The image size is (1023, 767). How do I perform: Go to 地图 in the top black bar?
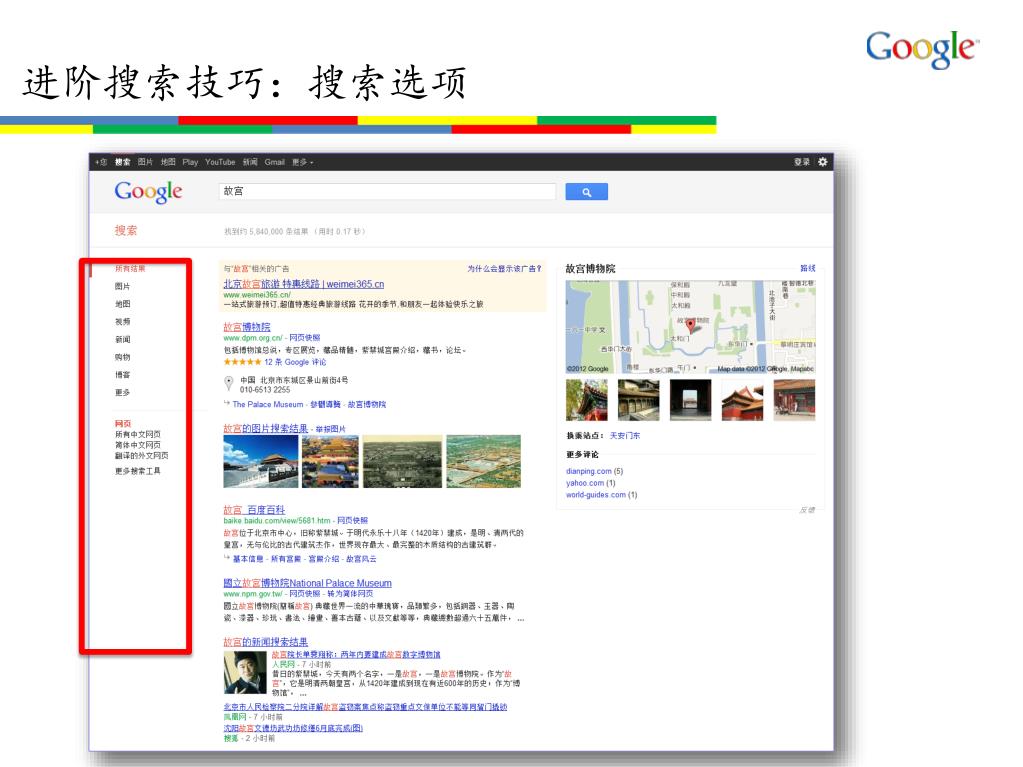(168, 162)
